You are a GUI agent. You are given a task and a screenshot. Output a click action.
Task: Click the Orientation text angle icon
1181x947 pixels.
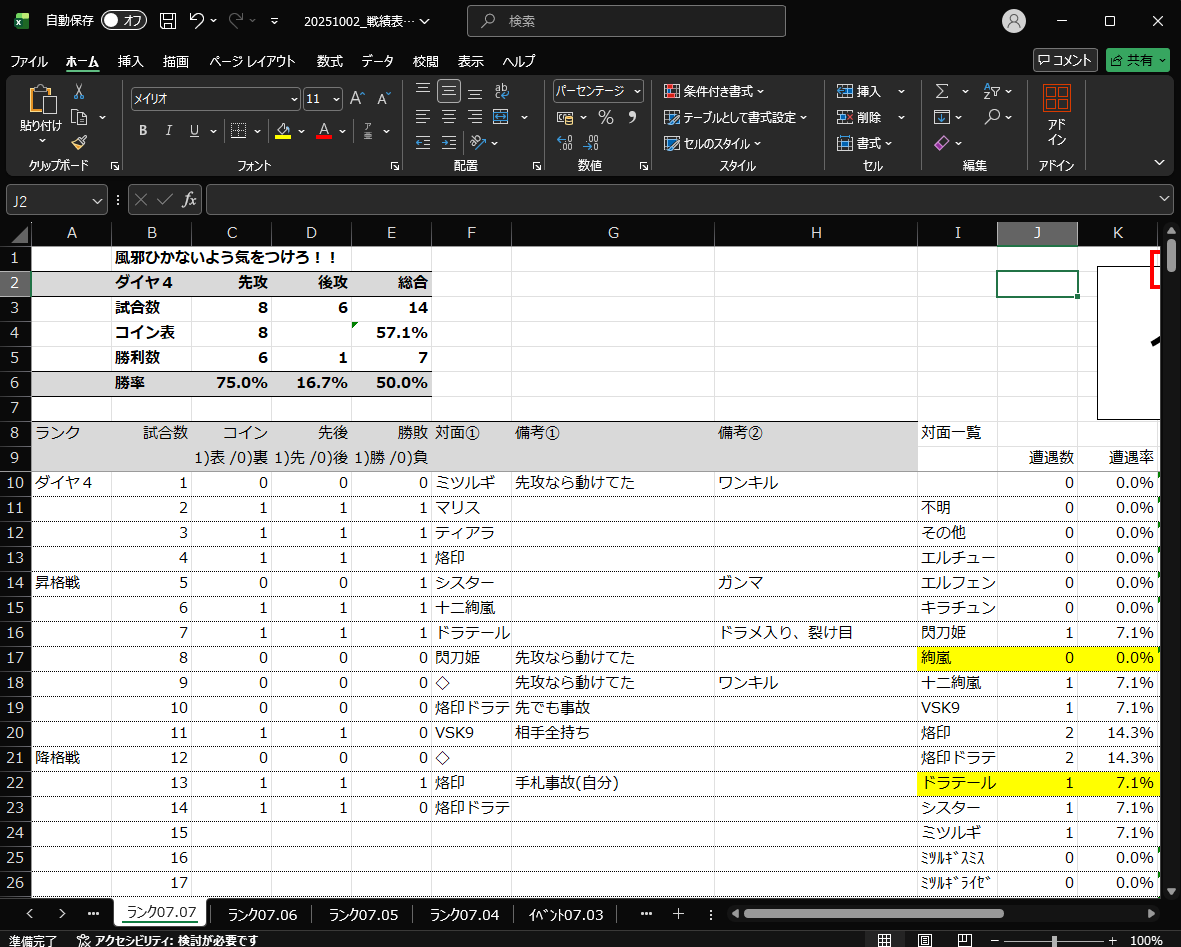pos(478,142)
